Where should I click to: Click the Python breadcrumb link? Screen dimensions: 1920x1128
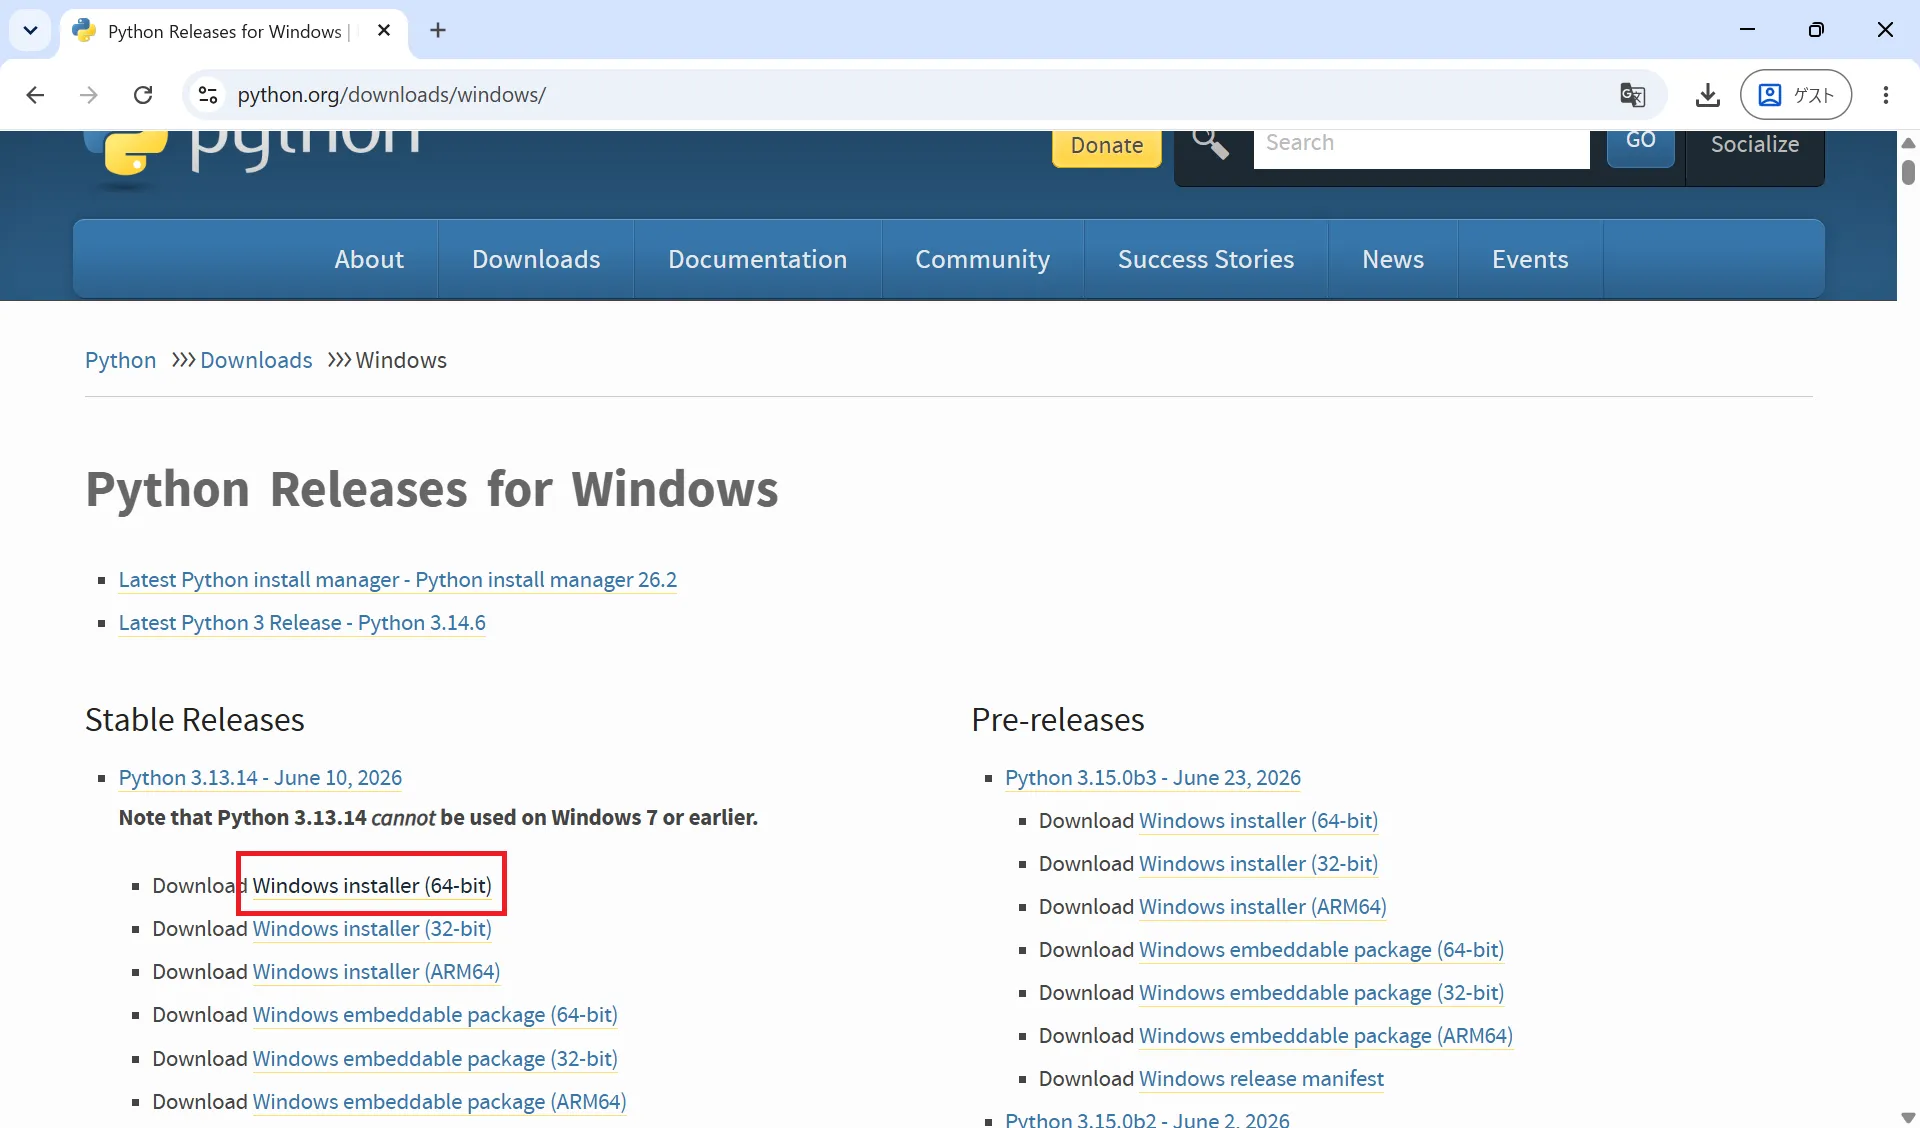(x=120, y=360)
